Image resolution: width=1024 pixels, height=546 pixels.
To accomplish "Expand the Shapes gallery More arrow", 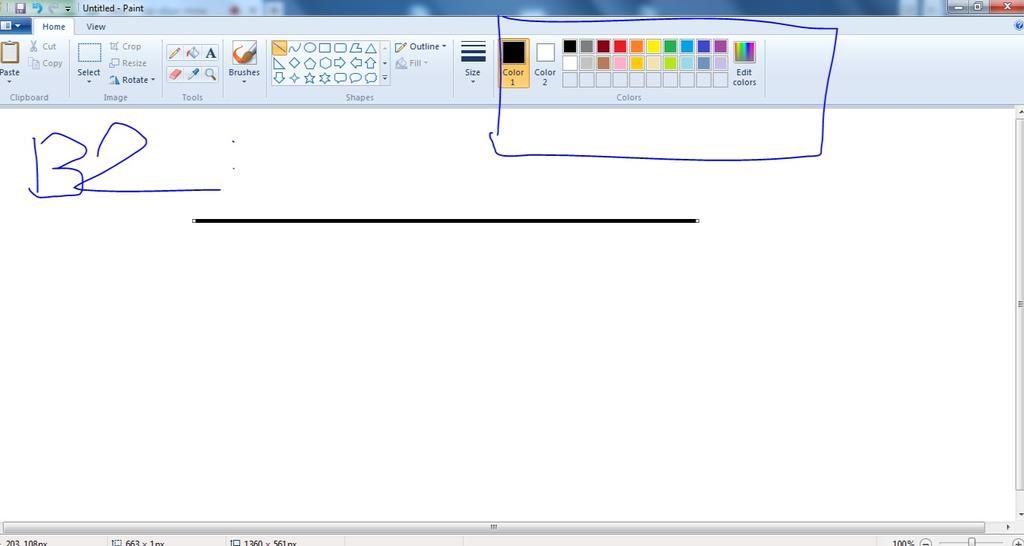I will coord(385,78).
